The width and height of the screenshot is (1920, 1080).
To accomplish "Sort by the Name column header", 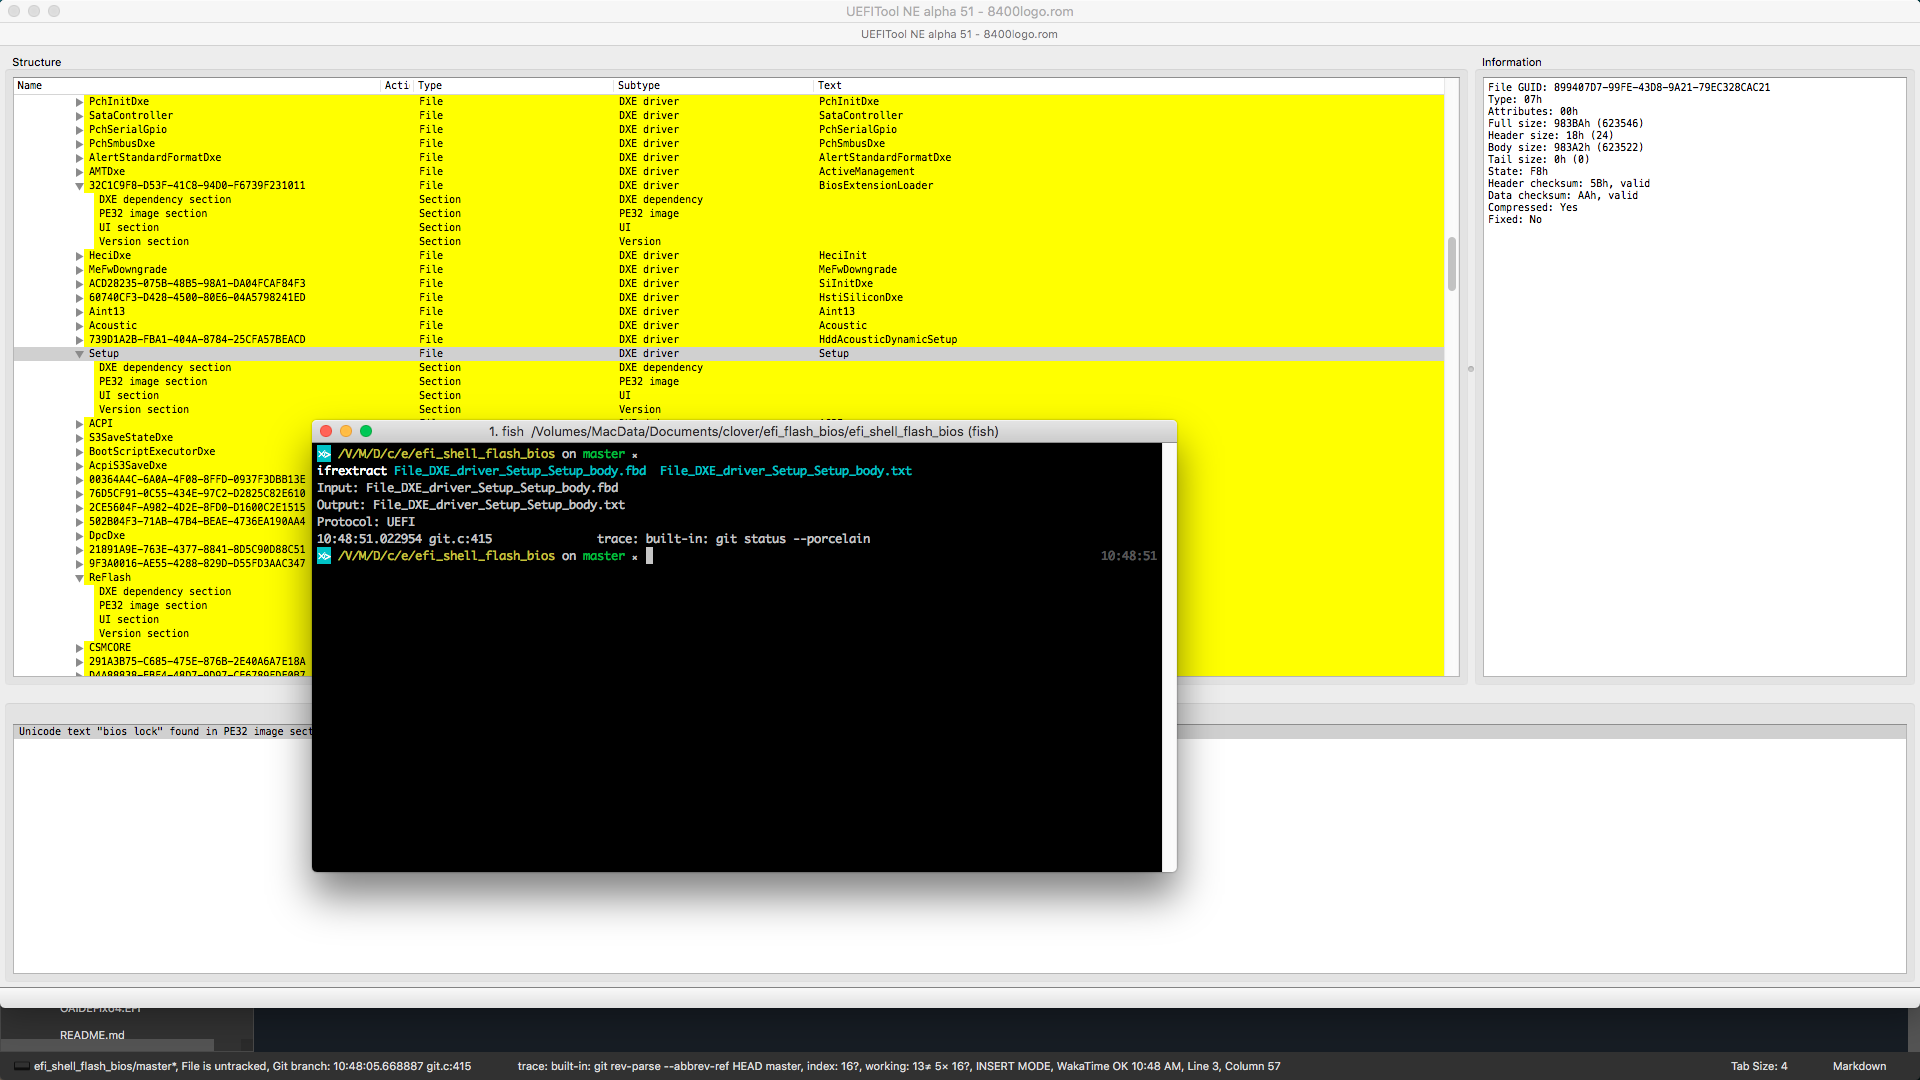I will (x=30, y=86).
